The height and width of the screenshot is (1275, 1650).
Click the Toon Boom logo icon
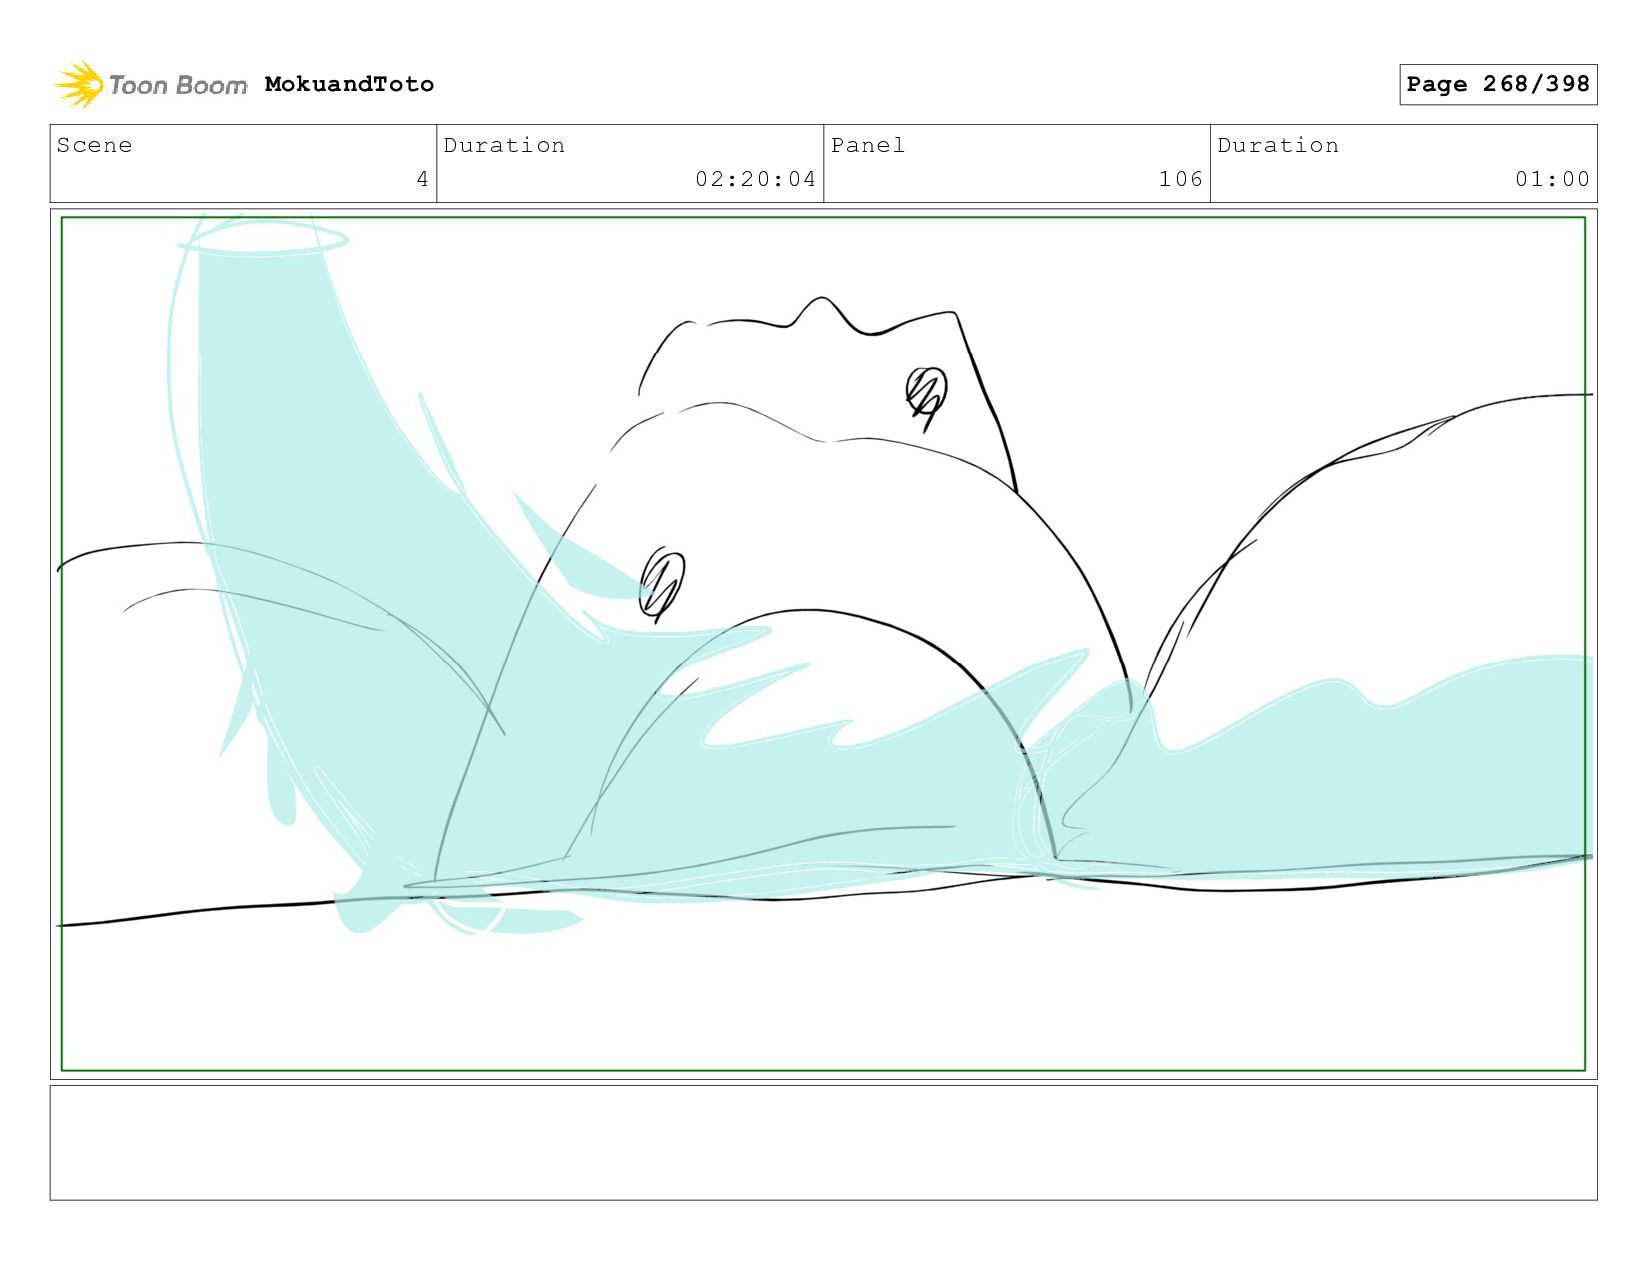pos(79,85)
